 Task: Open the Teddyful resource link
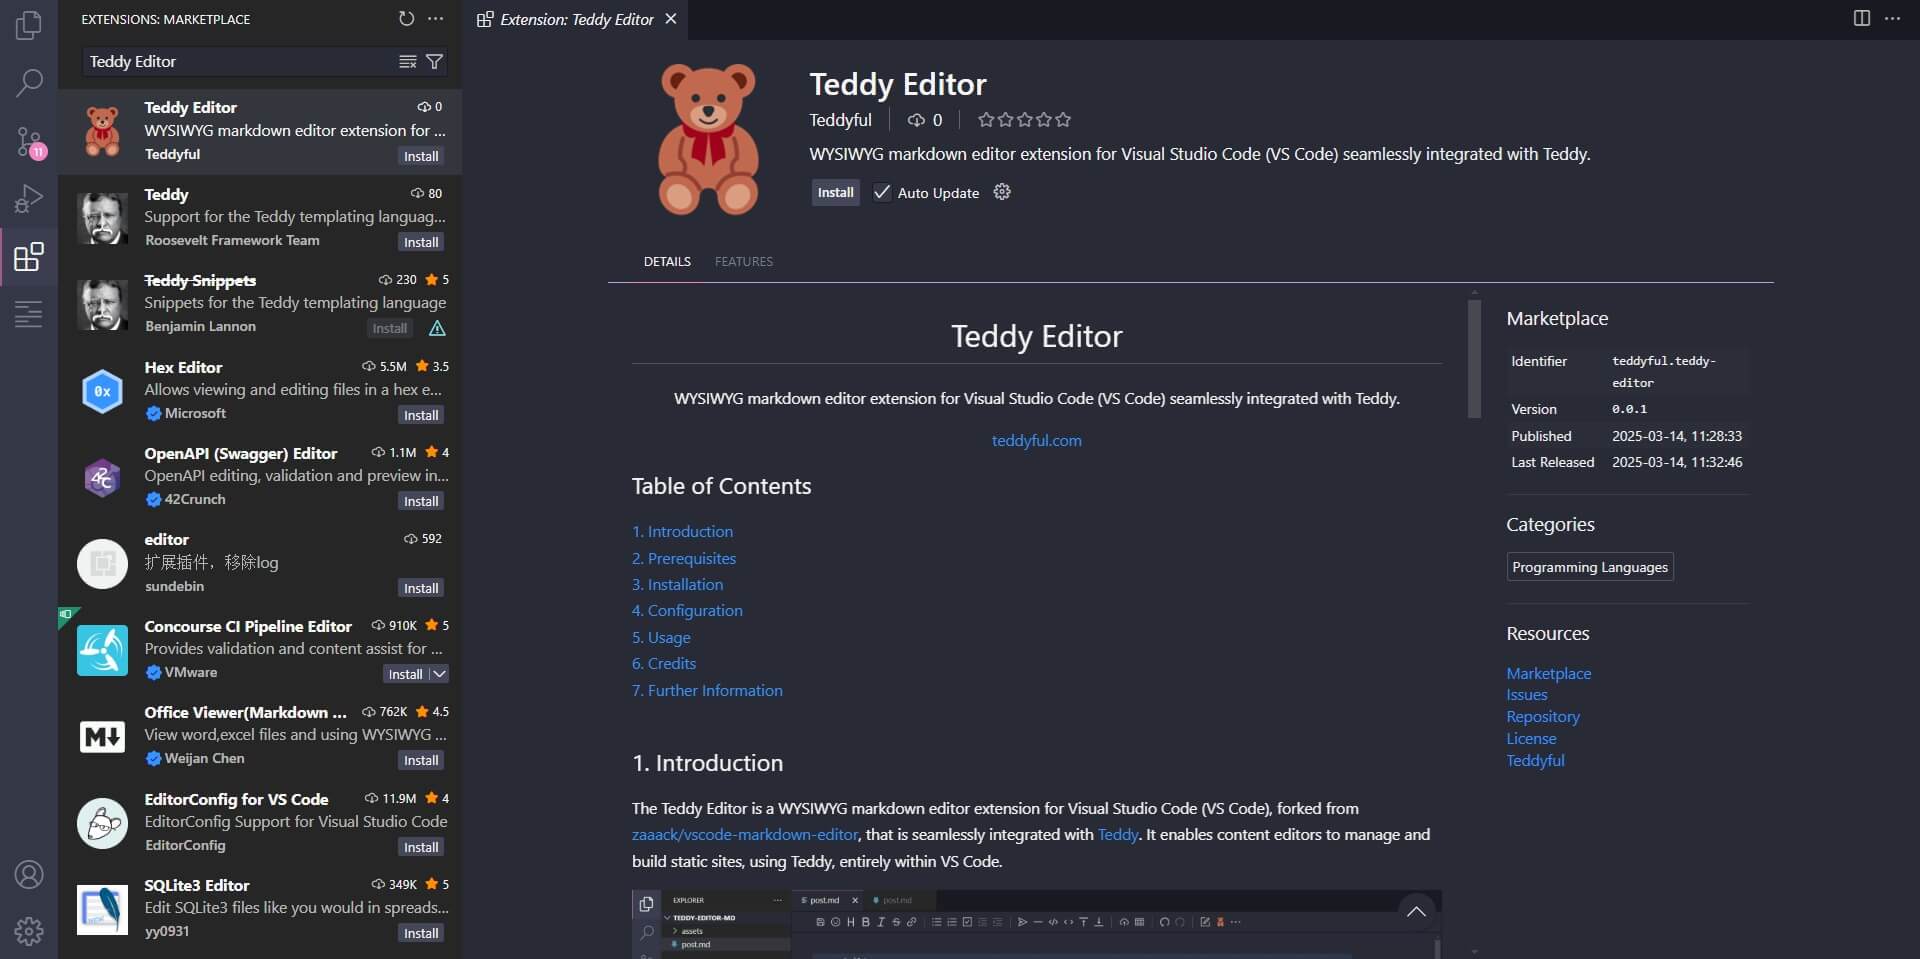point(1535,761)
